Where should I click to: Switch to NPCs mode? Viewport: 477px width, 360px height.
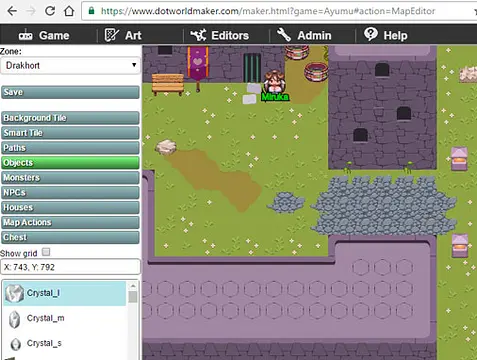70,193
